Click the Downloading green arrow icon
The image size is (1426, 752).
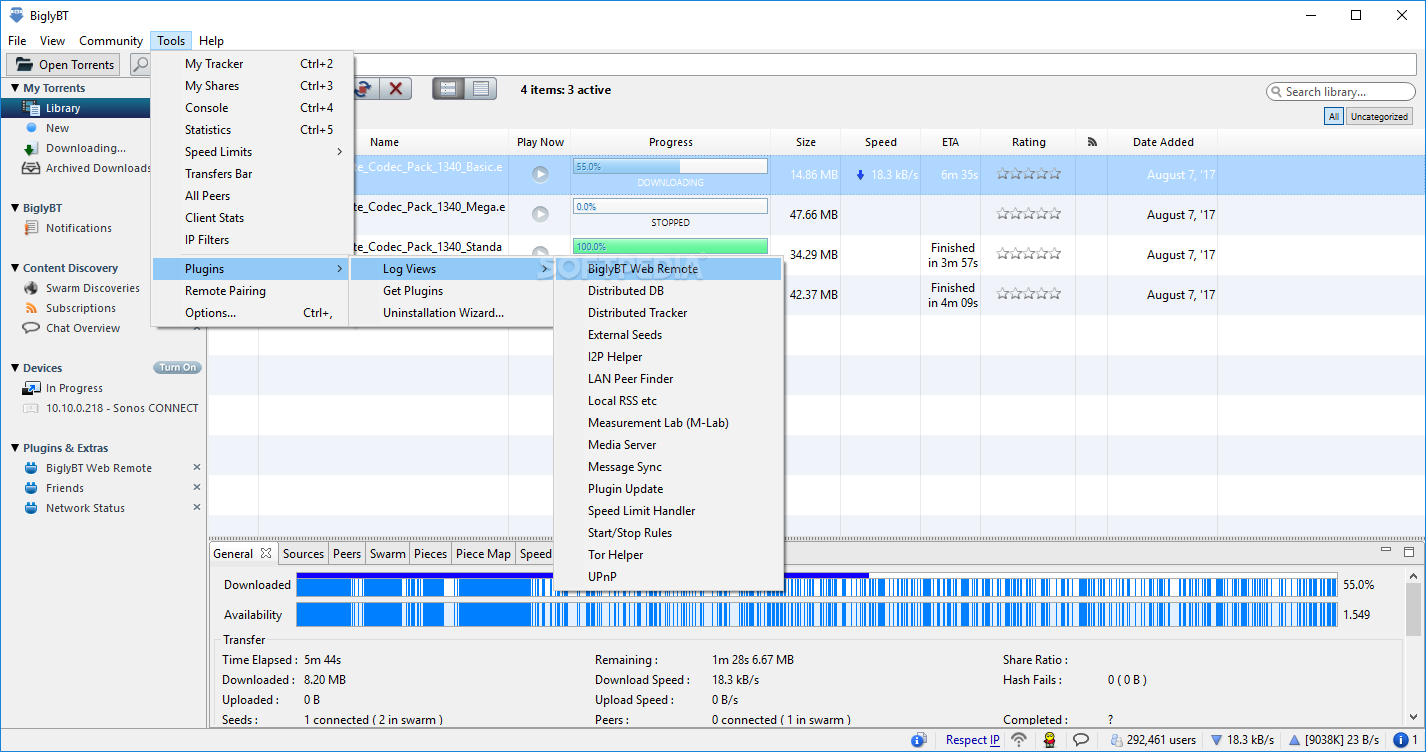point(32,148)
